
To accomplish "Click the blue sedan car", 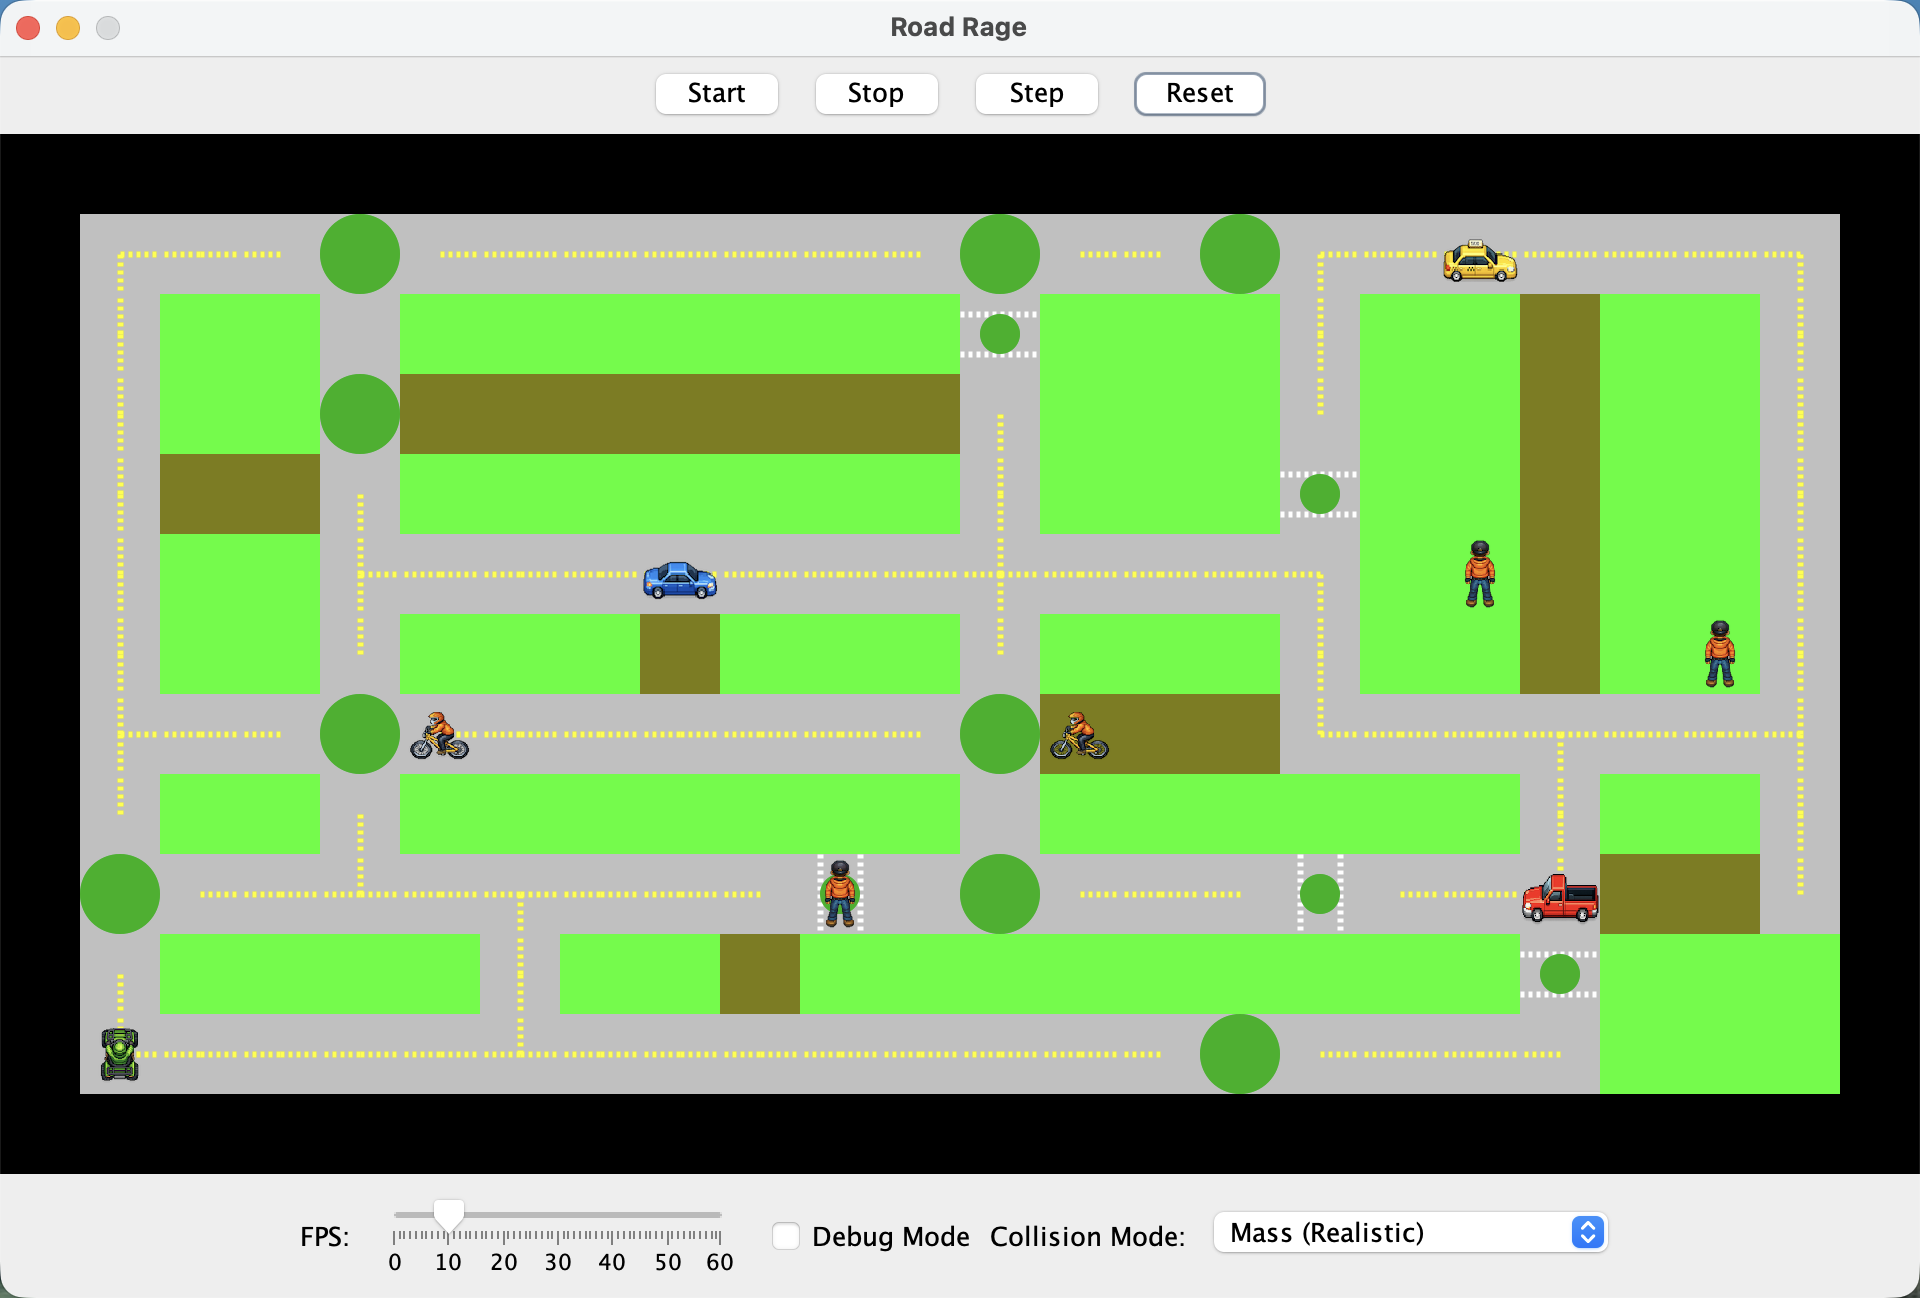I will pyautogui.click(x=679, y=580).
